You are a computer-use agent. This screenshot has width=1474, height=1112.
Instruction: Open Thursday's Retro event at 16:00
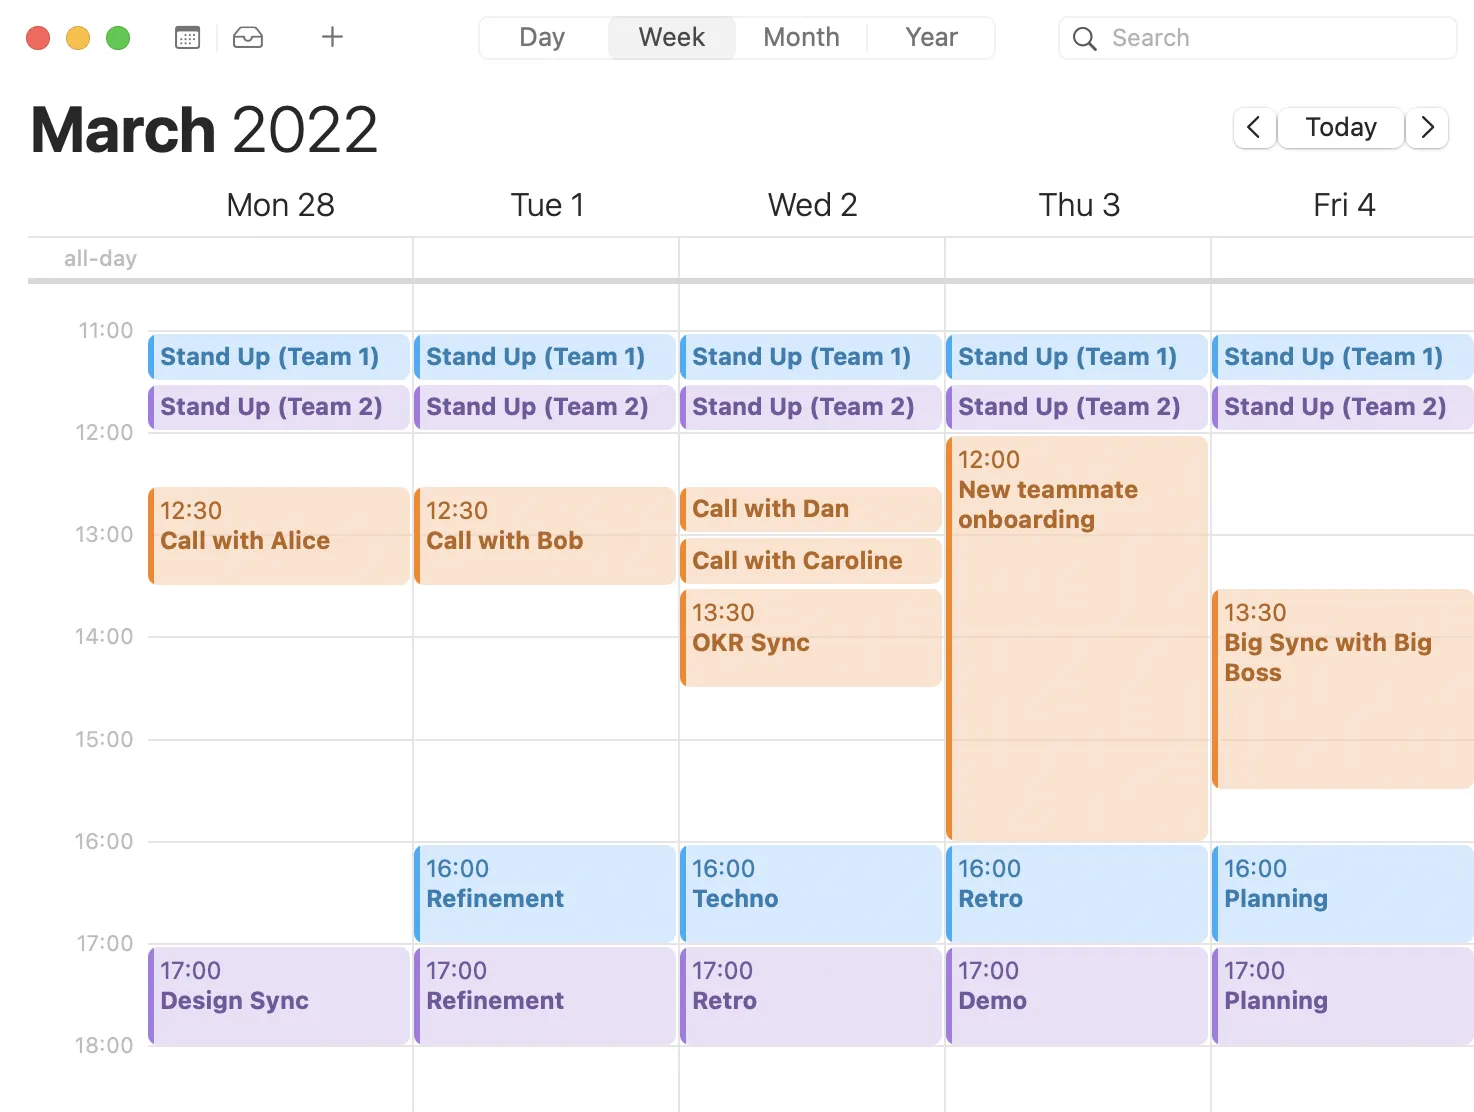1077,893
